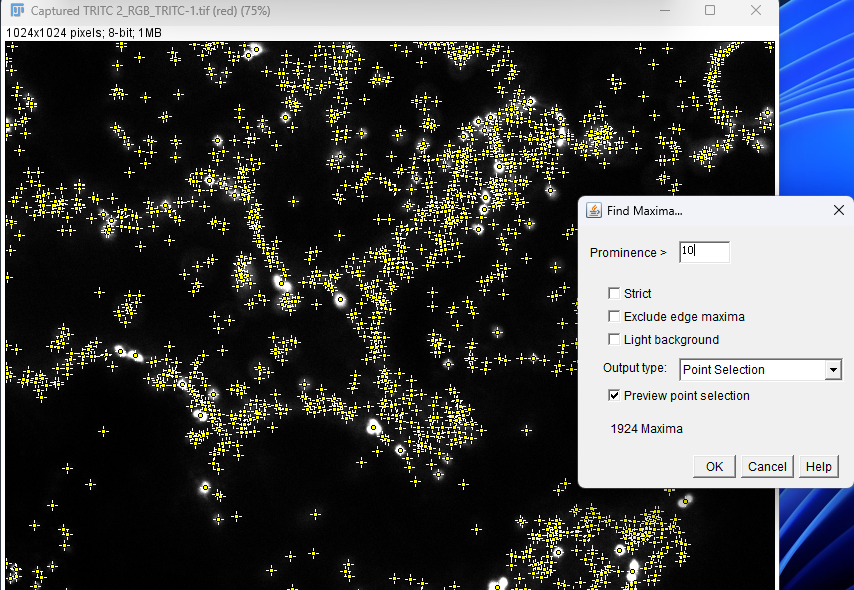Maximize the Captured TRITC image window

[x=710, y=10]
